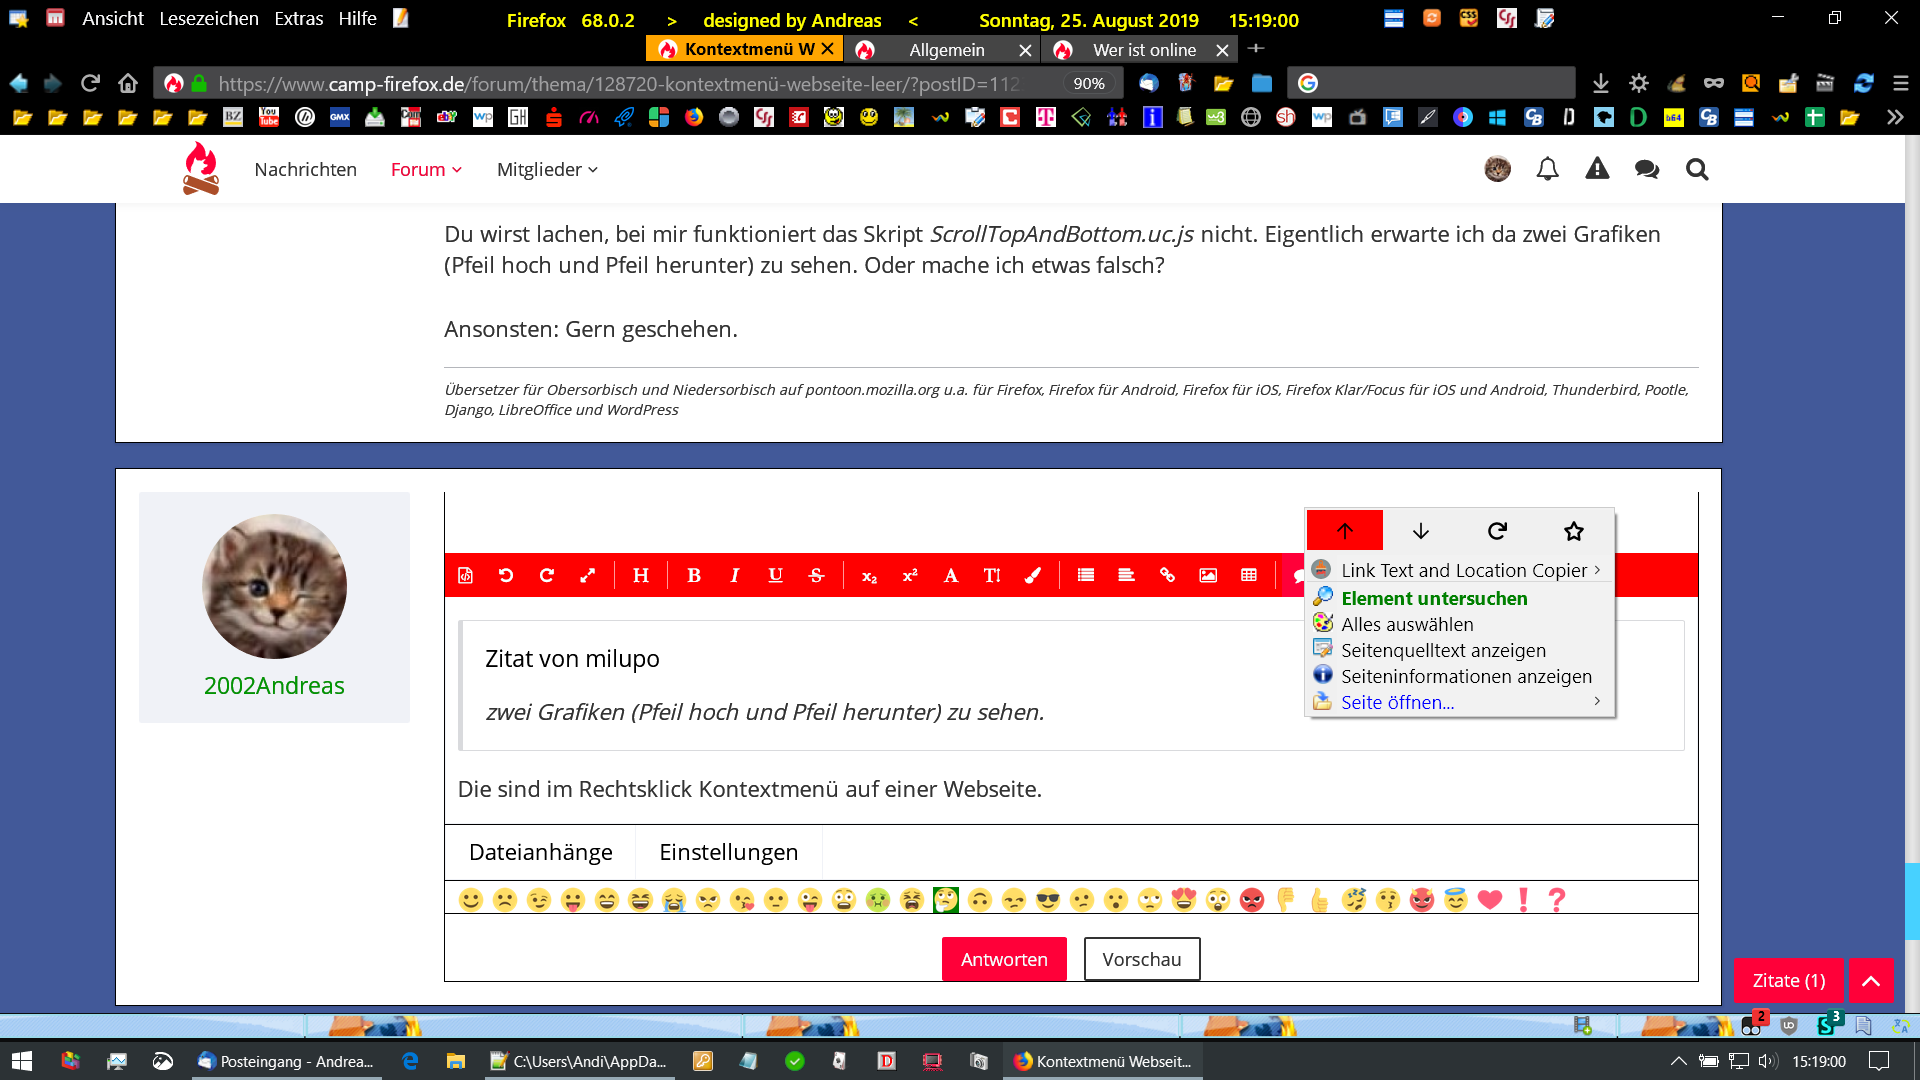The width and height of the screenshot is (1920, 1080).
Task: Toggle bold formatting in the editor toolbar
Action: coord(694,575)
